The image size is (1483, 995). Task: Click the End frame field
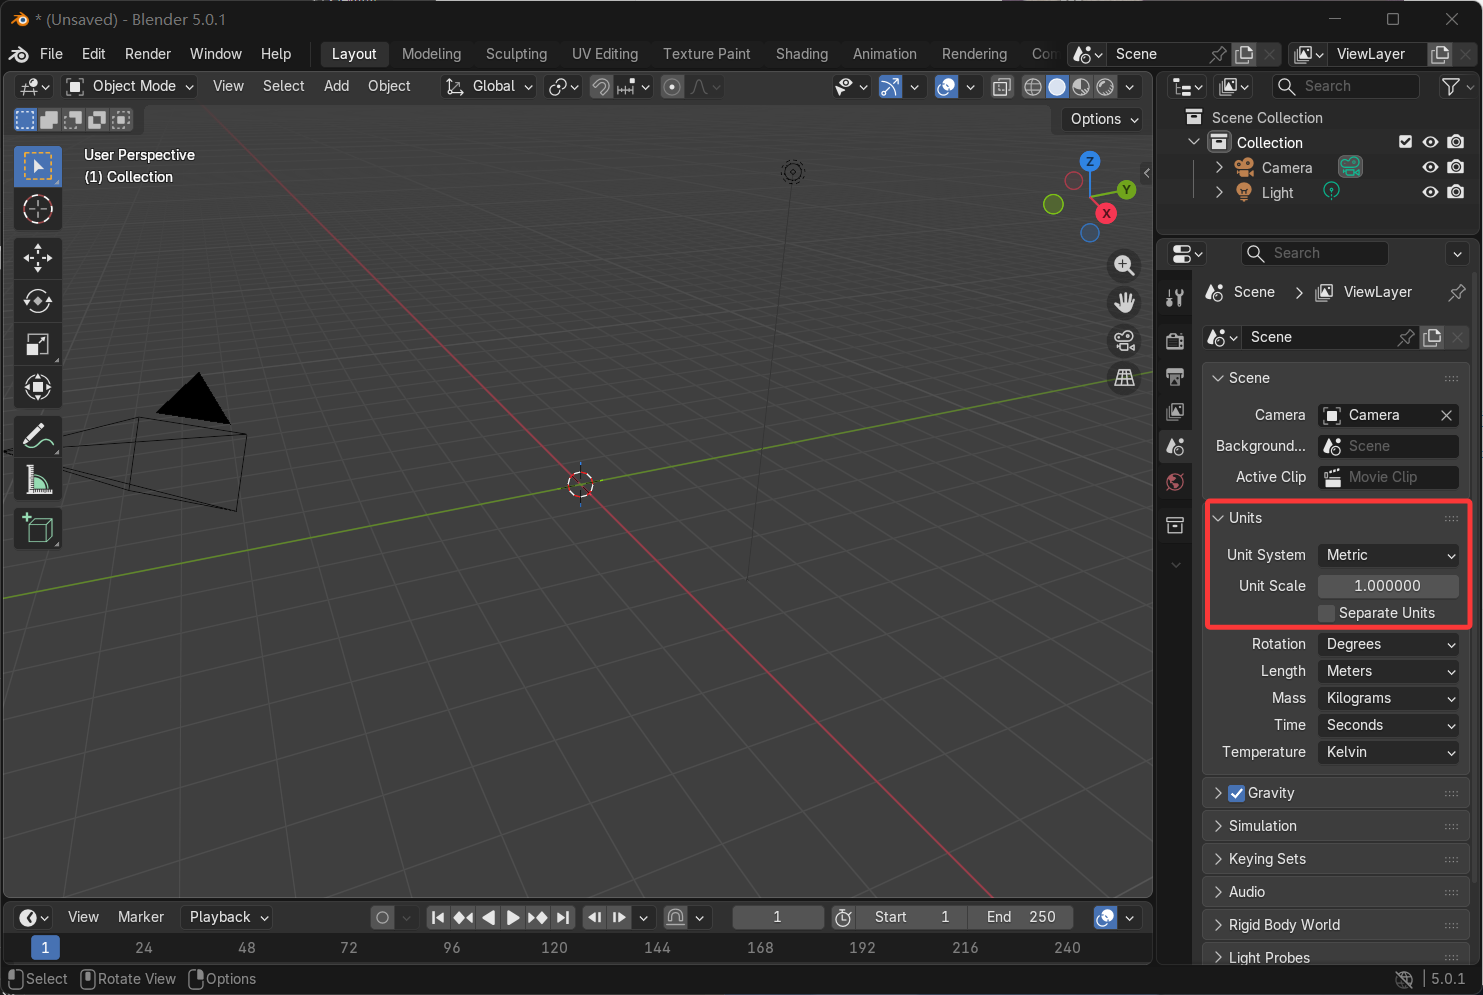point(1021,917)
